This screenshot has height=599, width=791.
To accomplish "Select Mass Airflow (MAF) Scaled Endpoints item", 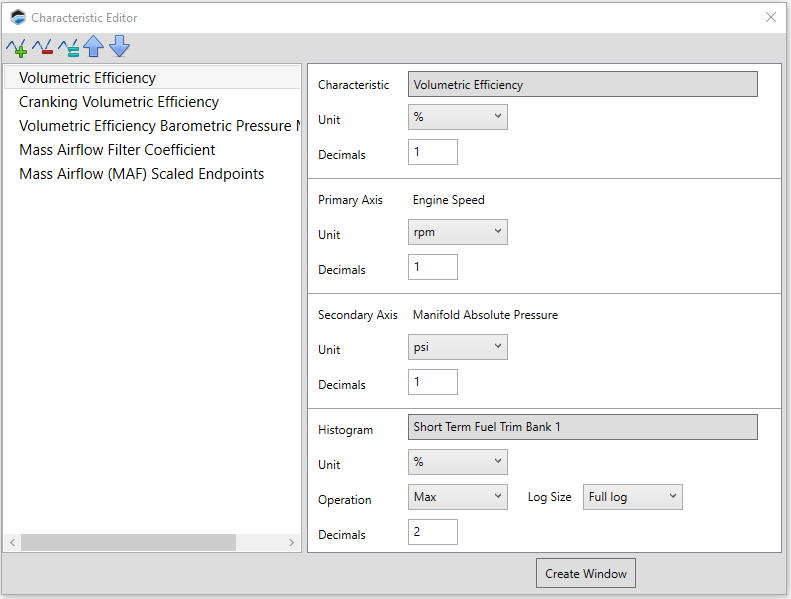I will click(x=141, y=174).
